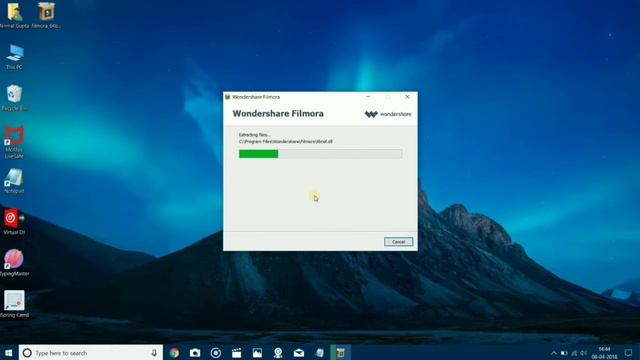Select the Nirmal Gupta folder on desktop
Screen dimensions: 640x360
coord(15,16)
